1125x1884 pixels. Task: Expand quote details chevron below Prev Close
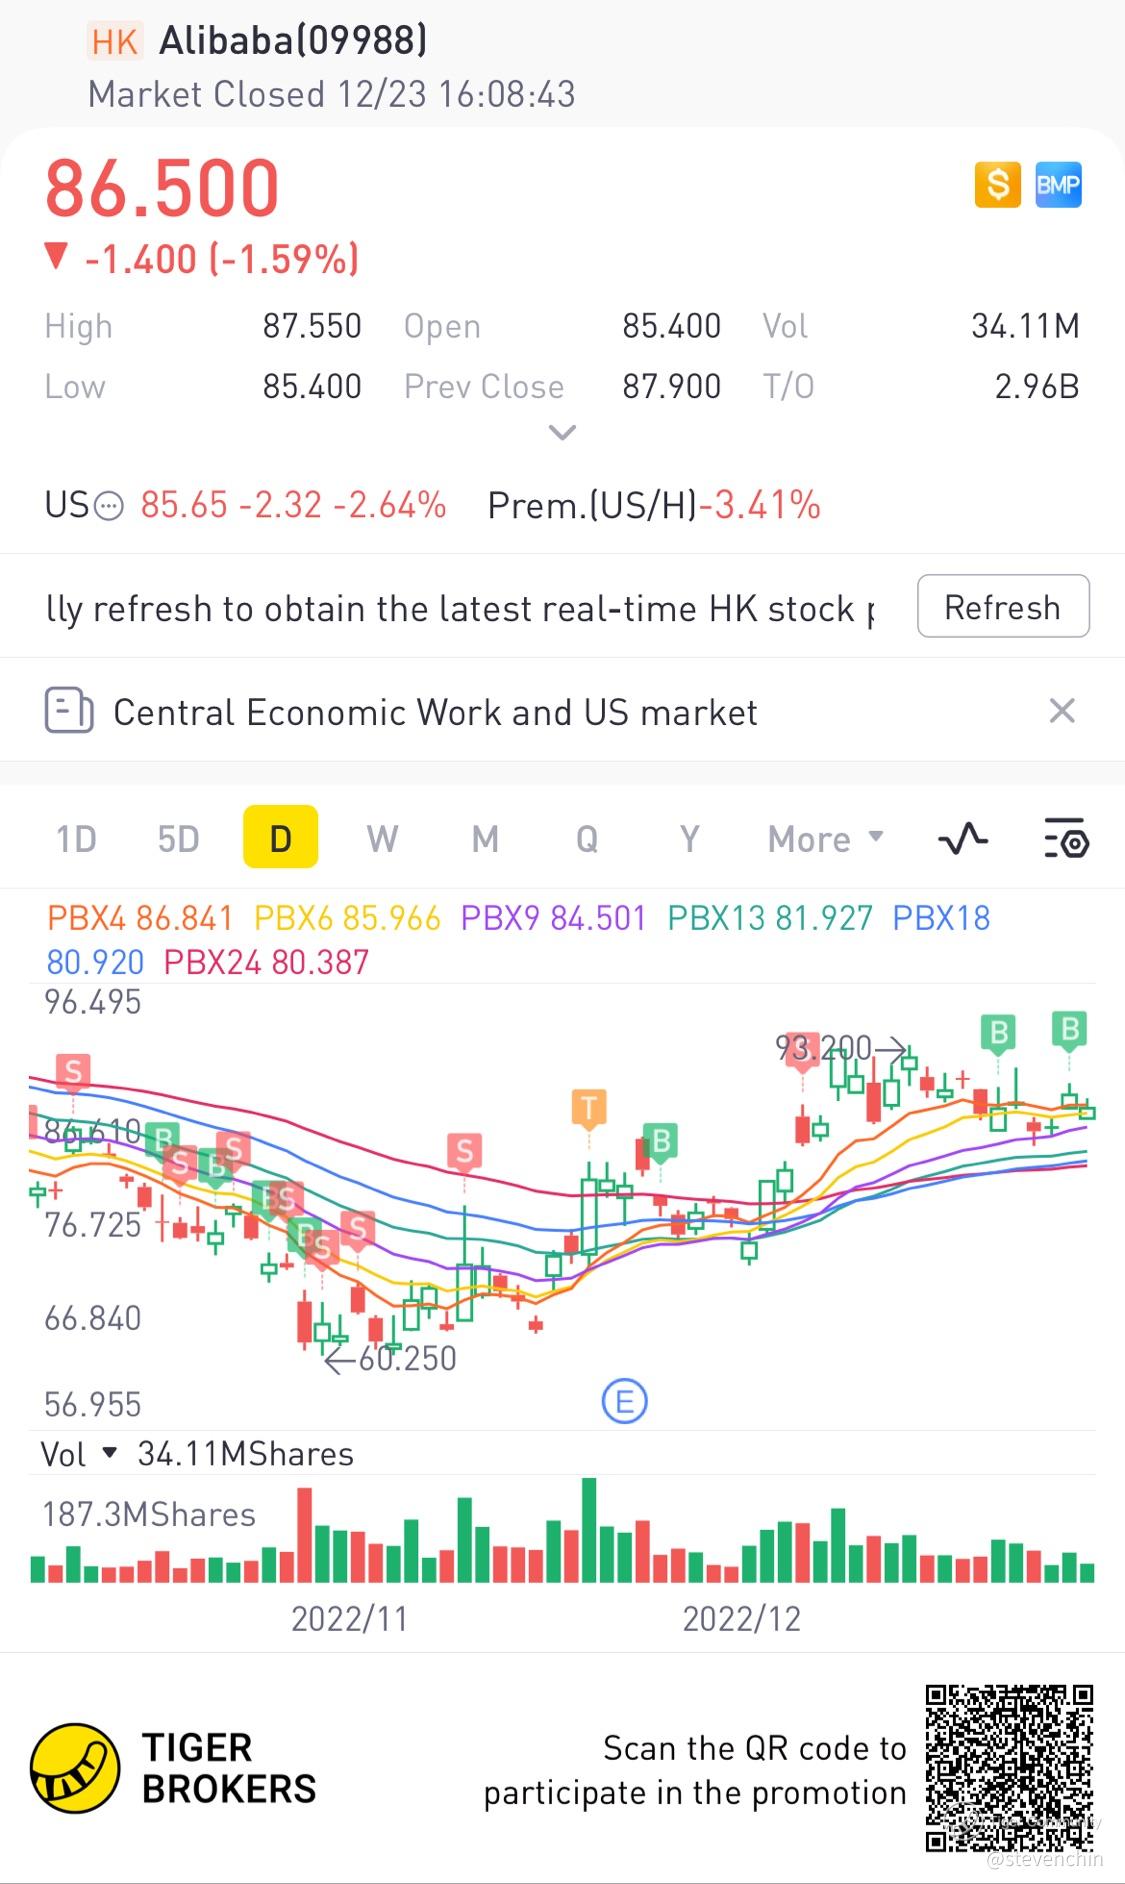[x=563, y=433]
